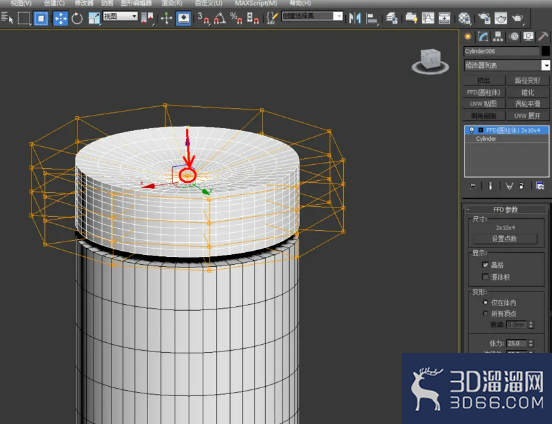Toggle Show End Result icon
552x424 pixels.
pyautogui.click(x=491, y=186)
